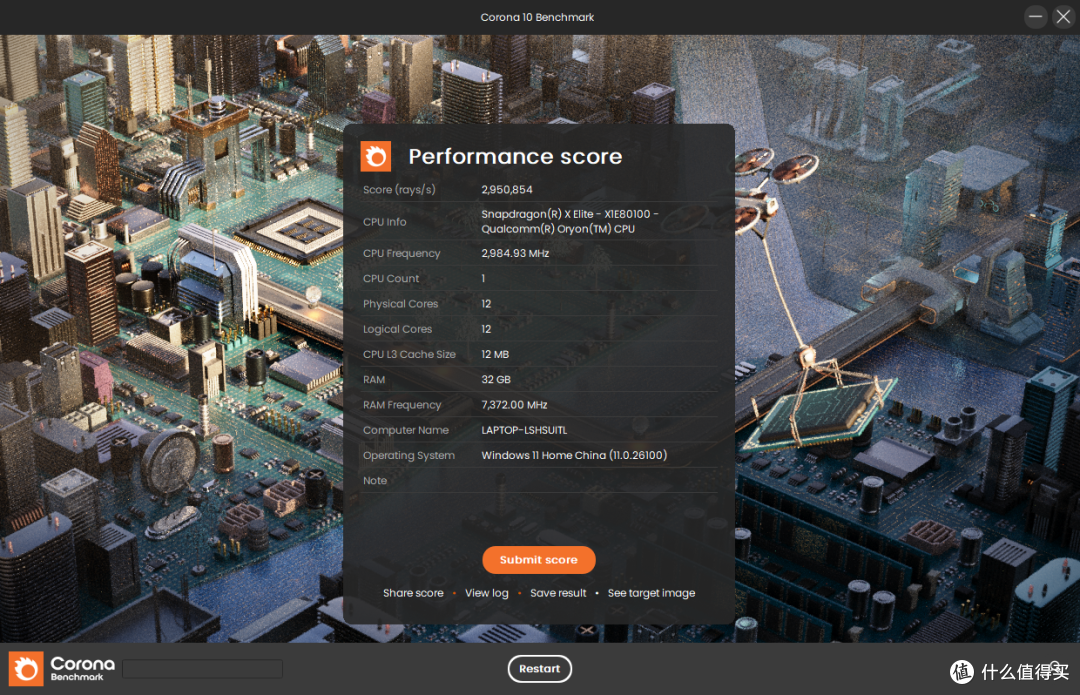
Task: Click the RAM value 32 GB
Action: [x=496, y=380]
